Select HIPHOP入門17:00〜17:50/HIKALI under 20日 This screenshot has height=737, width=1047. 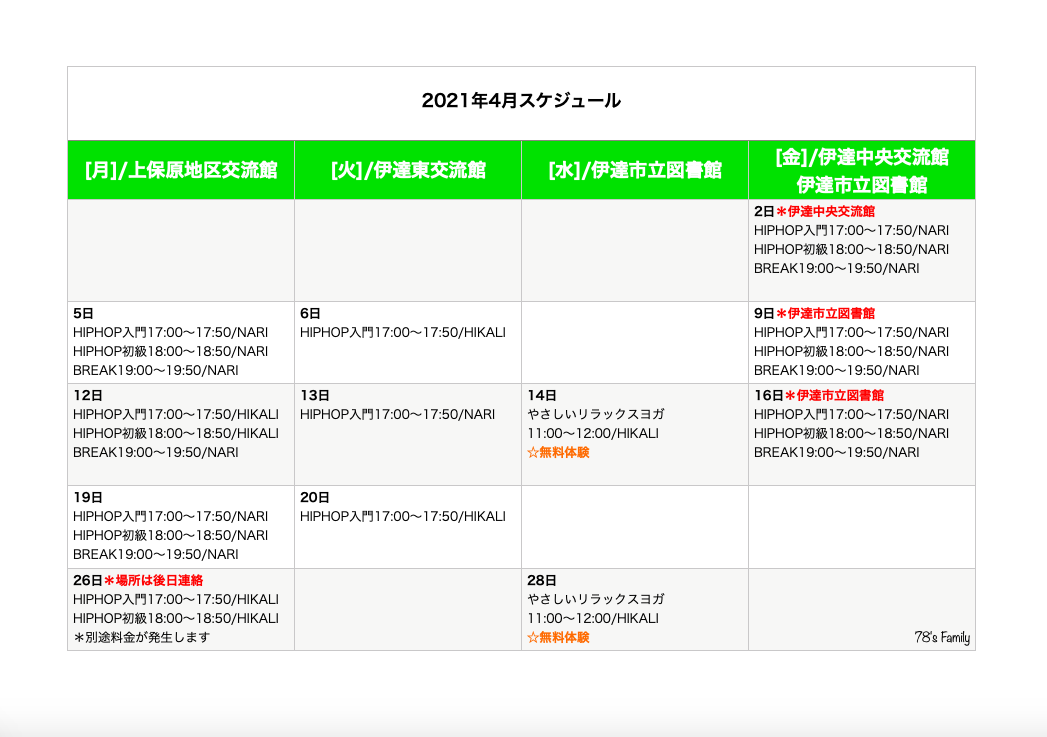403,517
